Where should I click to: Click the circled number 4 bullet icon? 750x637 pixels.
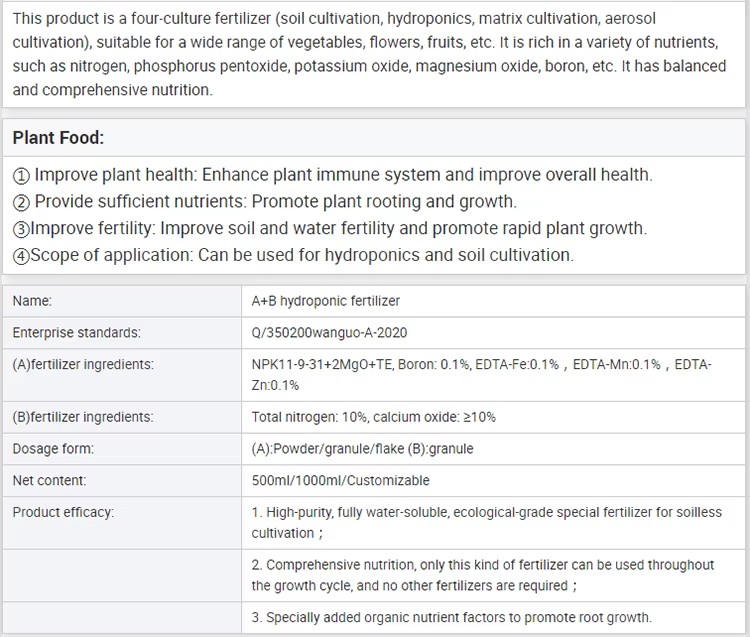(21, 256)
